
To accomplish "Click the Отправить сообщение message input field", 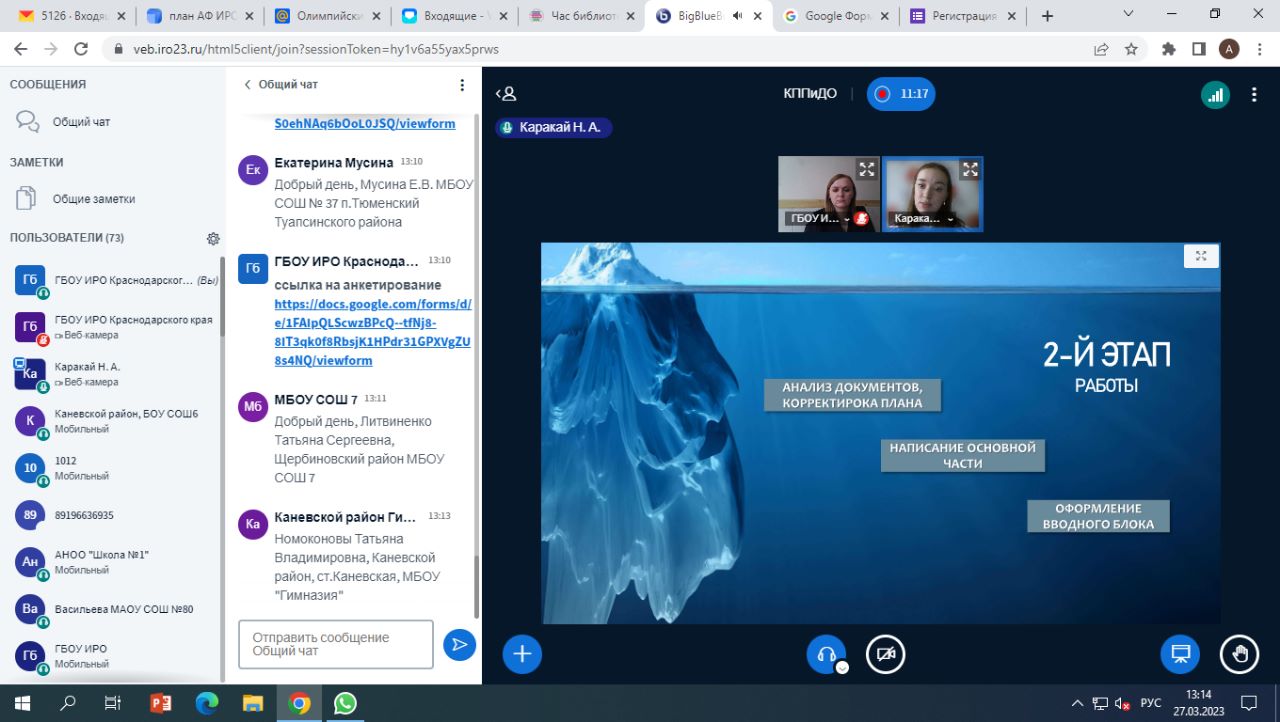I will pyautogui.click(x=336, y=644).
